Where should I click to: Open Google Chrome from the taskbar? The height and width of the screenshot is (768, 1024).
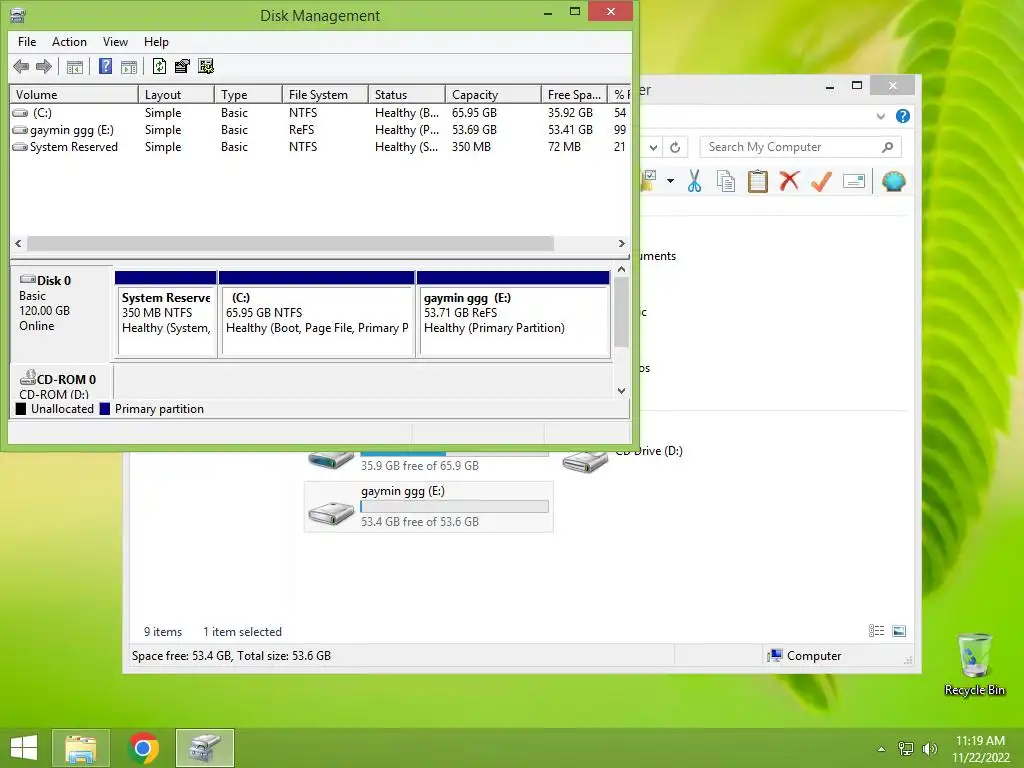[143, 748]
